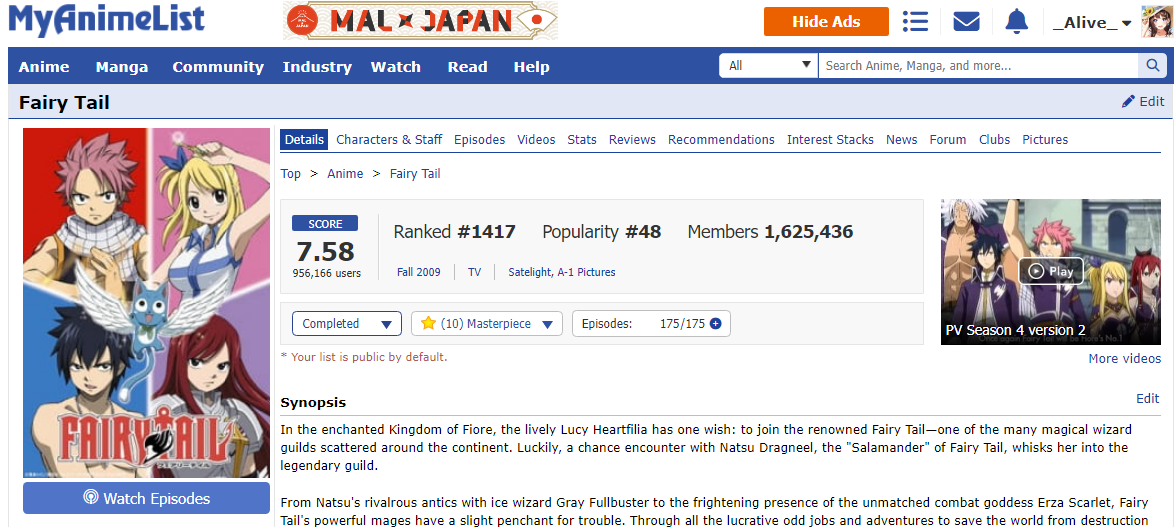Open the Read menu
Screen dimensions: 1175x527
468,67
